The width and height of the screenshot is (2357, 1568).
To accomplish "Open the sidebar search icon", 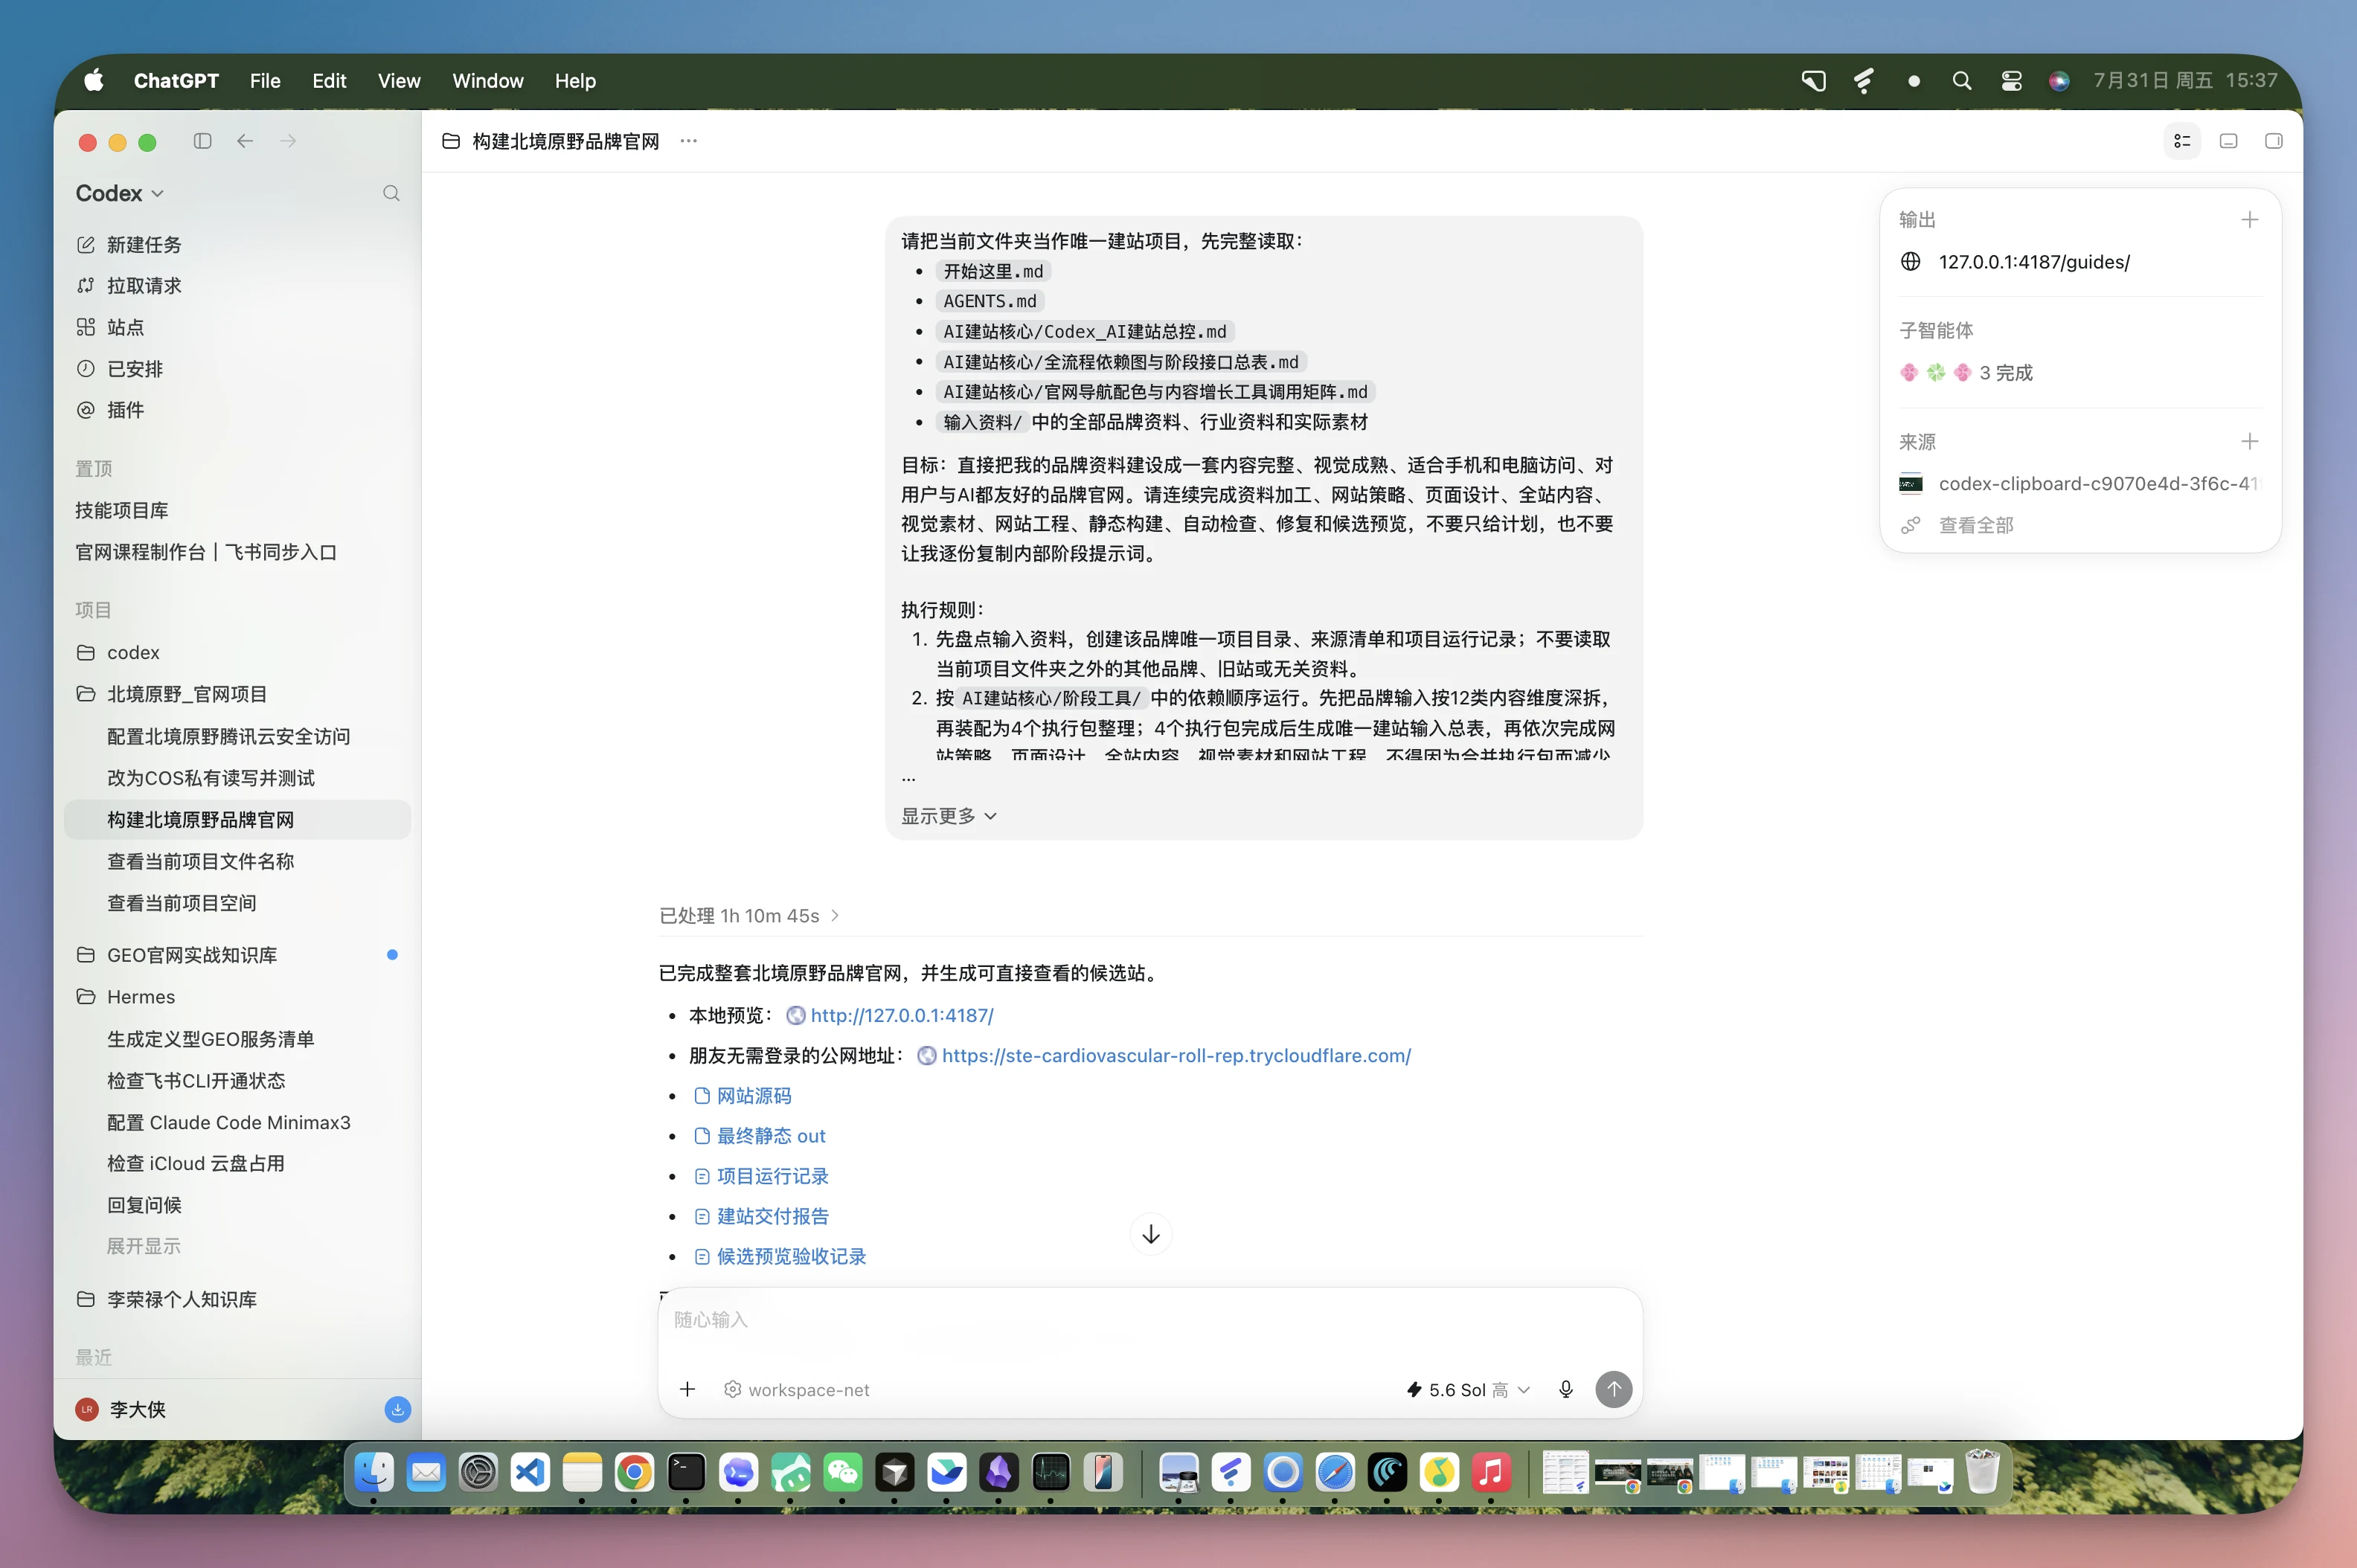I will pos(391,193).
